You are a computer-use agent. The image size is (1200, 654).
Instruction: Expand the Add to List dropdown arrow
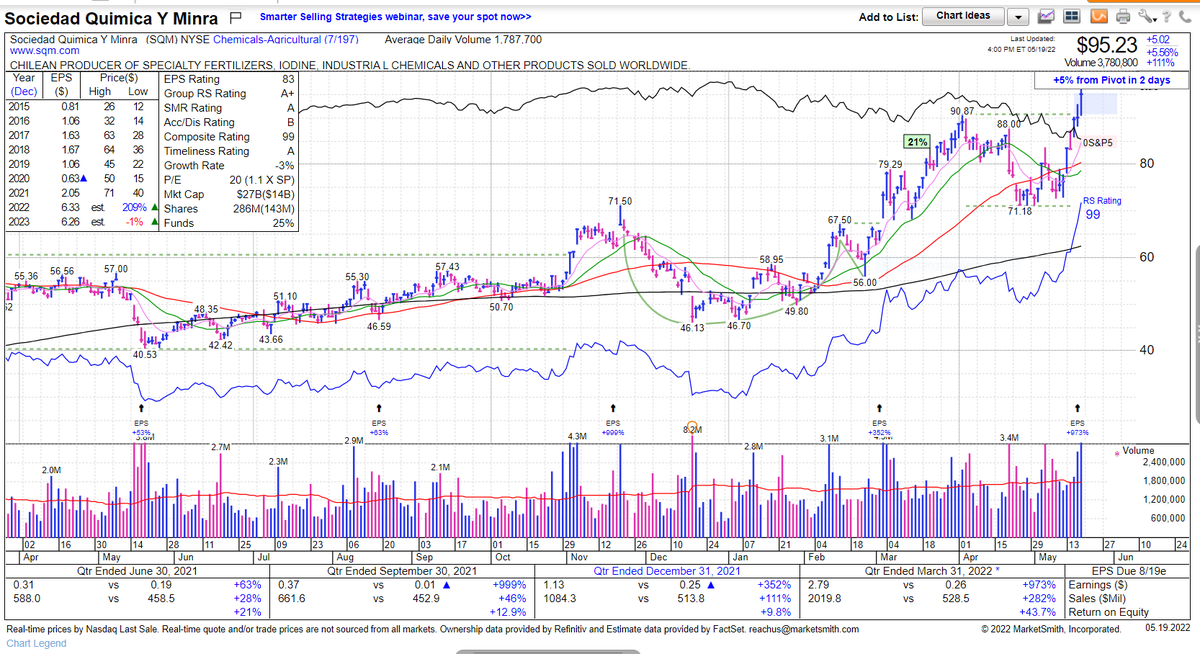click(1017, 17)
